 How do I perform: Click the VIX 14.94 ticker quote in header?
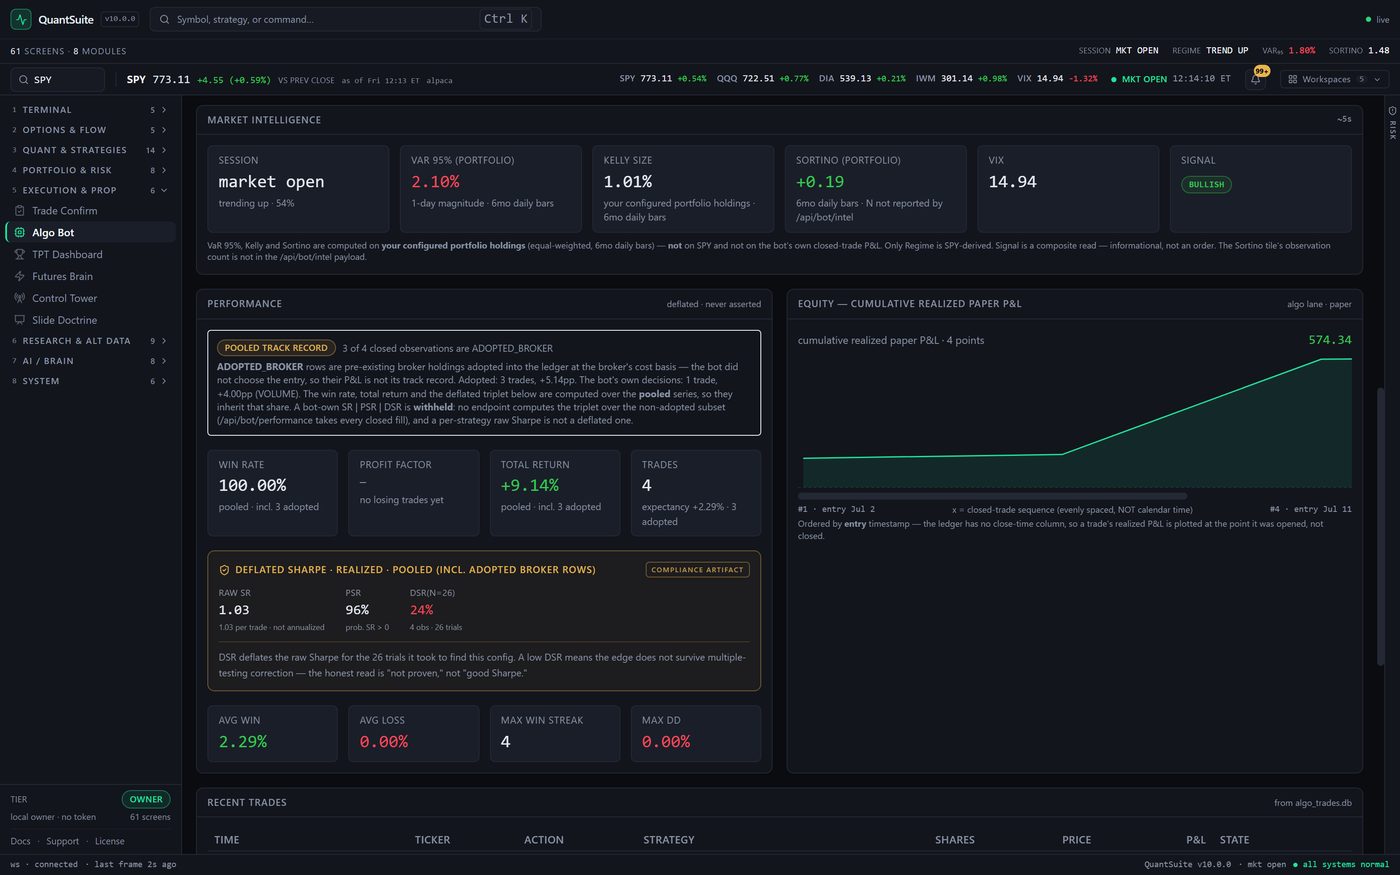(1057, 79)
